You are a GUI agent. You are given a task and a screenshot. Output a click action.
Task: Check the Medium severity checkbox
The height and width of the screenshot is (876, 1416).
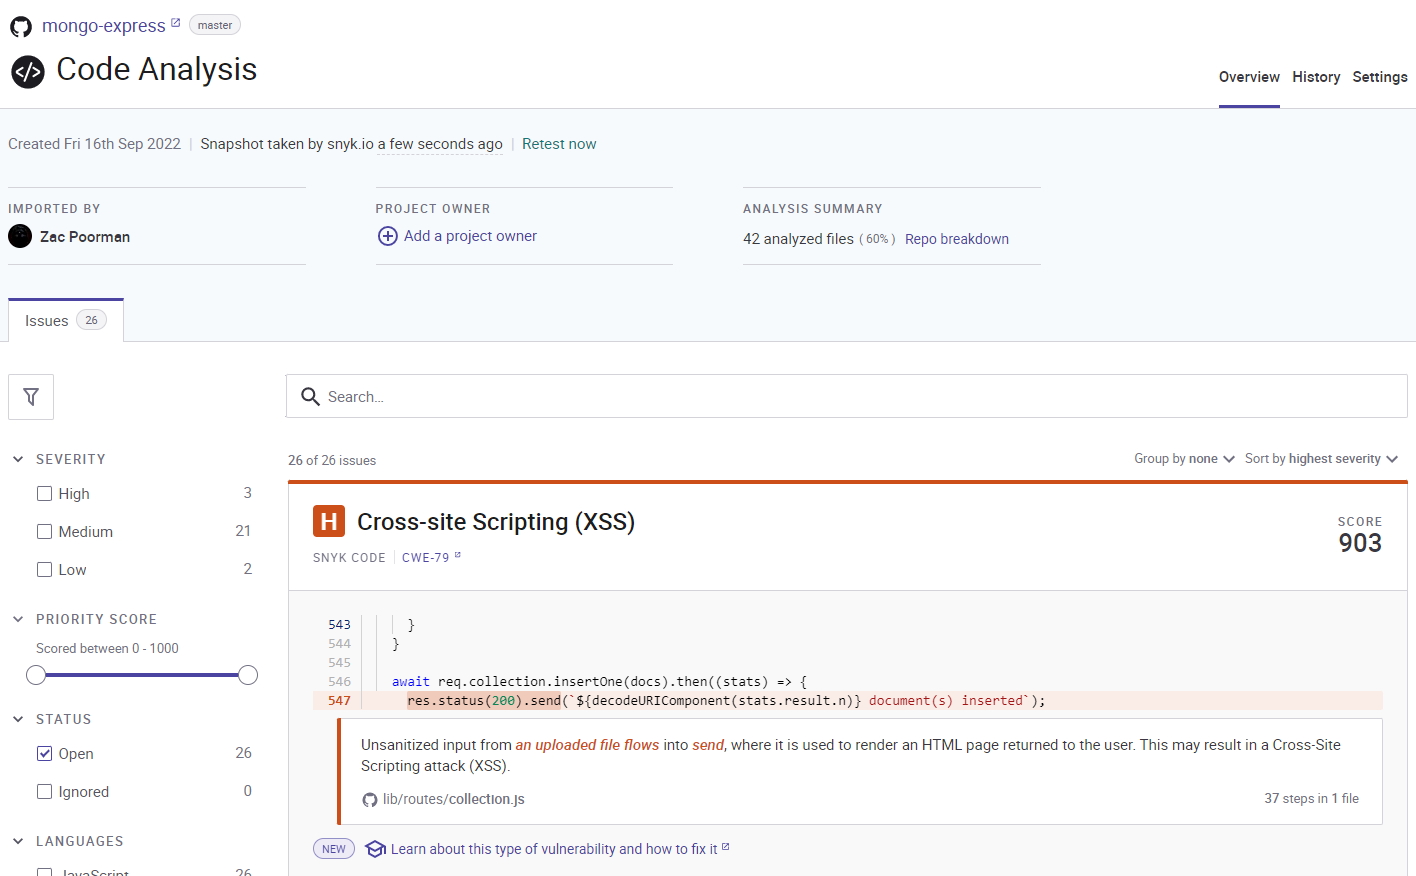(44, 531)
